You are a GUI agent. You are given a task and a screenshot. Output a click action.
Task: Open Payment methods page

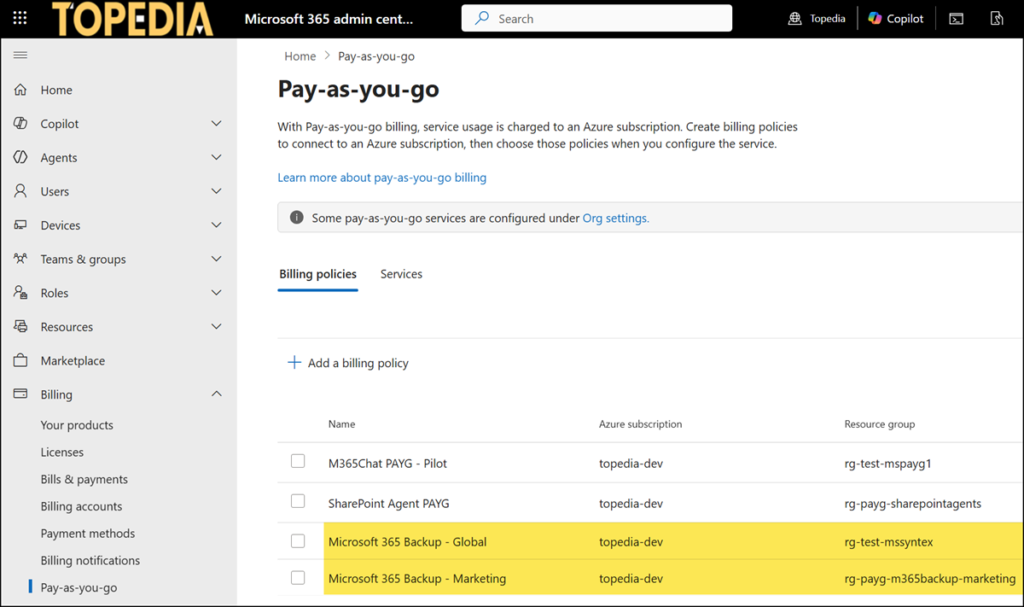(x=88, y=533)
